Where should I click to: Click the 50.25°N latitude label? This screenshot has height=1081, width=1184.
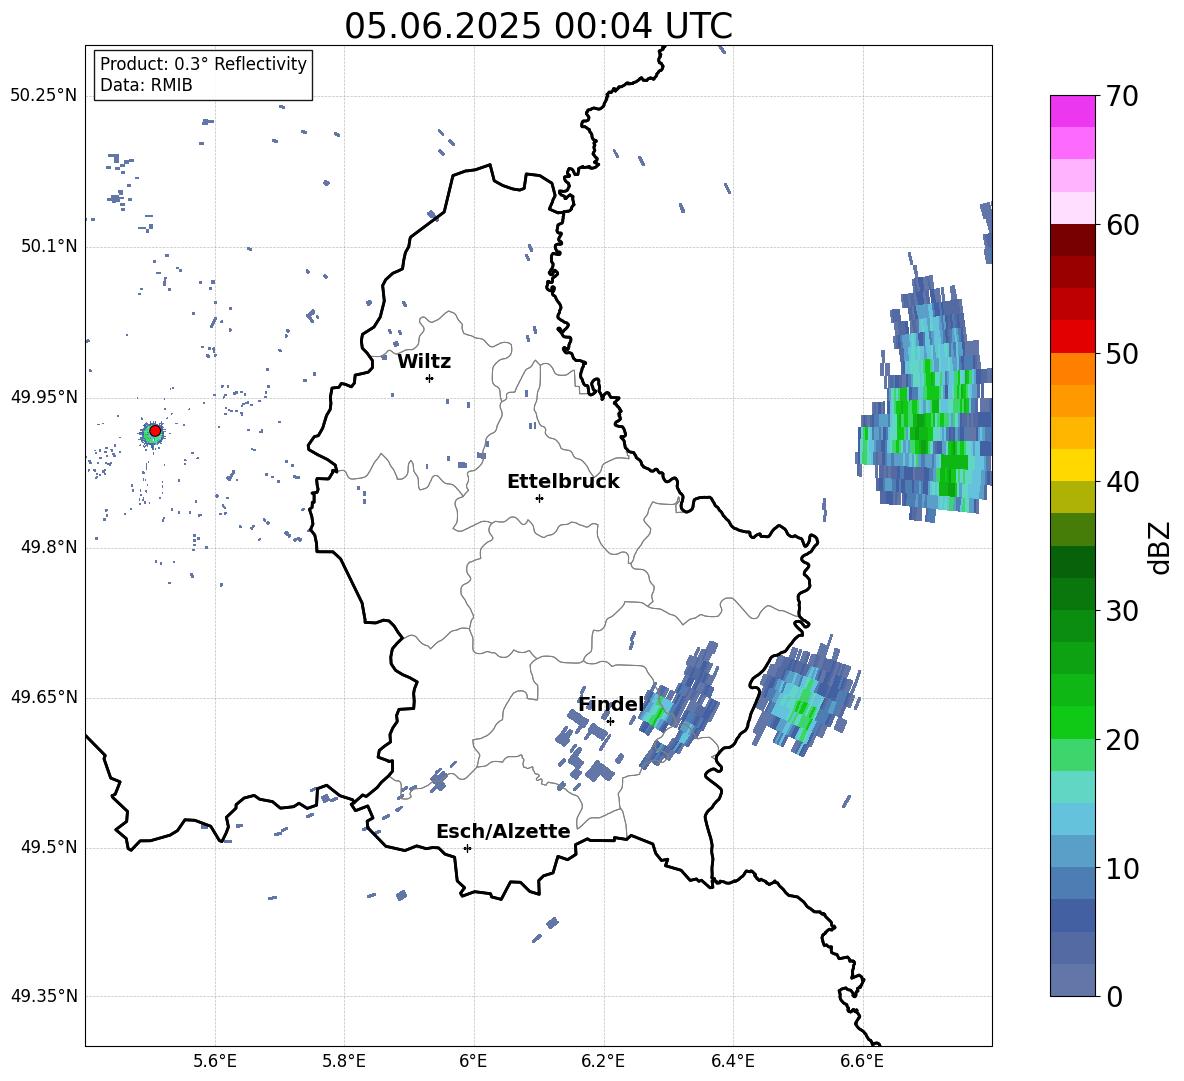pos(44,96)
